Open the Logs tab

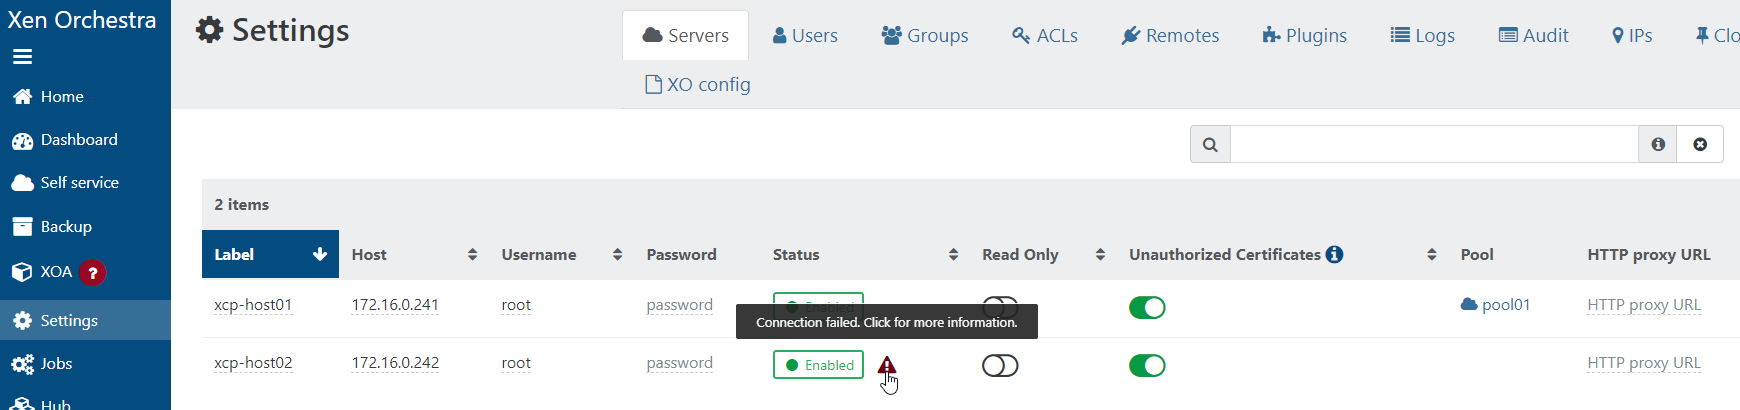pyautogui.click(x=1423, y=36)
